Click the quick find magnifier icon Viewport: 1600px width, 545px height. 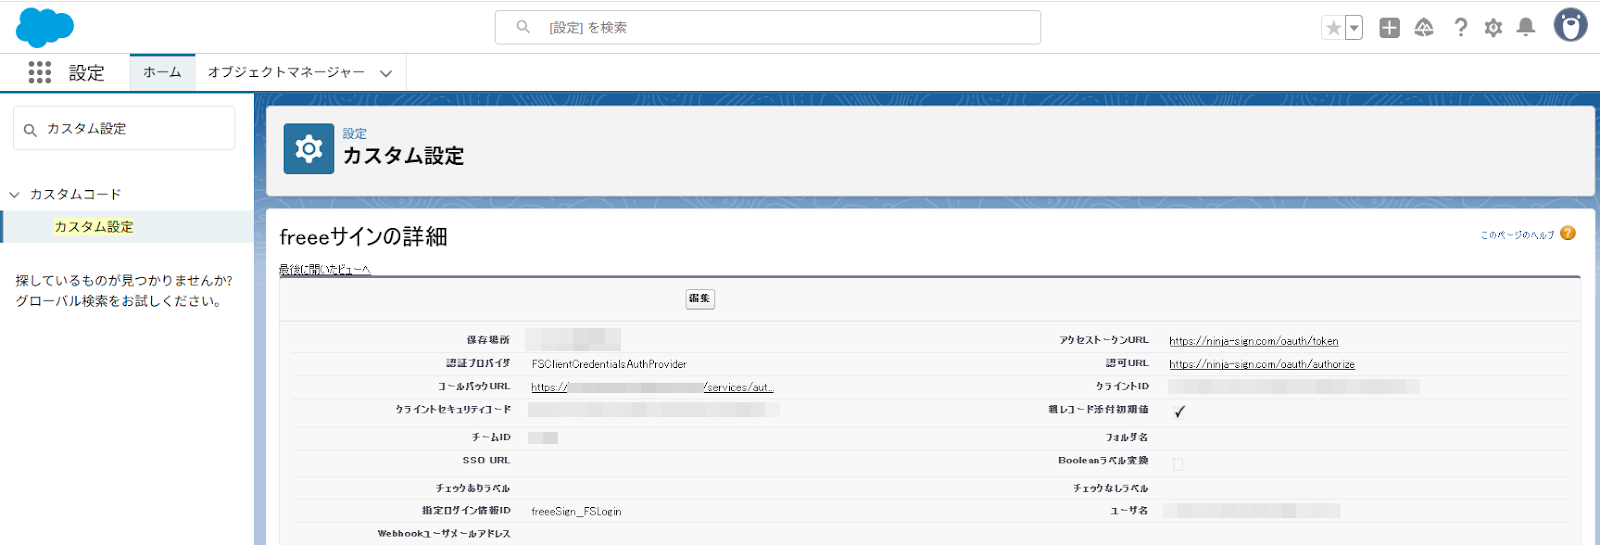point(30,130)
